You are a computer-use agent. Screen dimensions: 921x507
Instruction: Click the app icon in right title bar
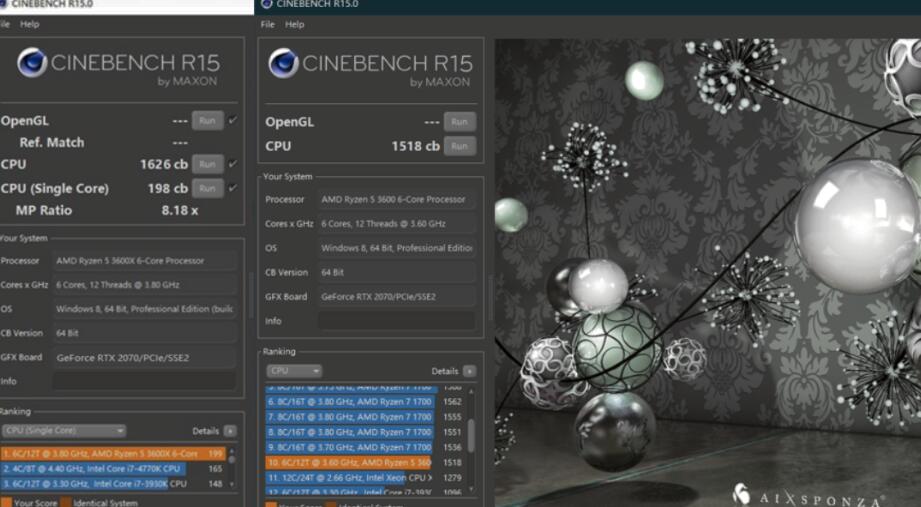(x=267, y=4)
